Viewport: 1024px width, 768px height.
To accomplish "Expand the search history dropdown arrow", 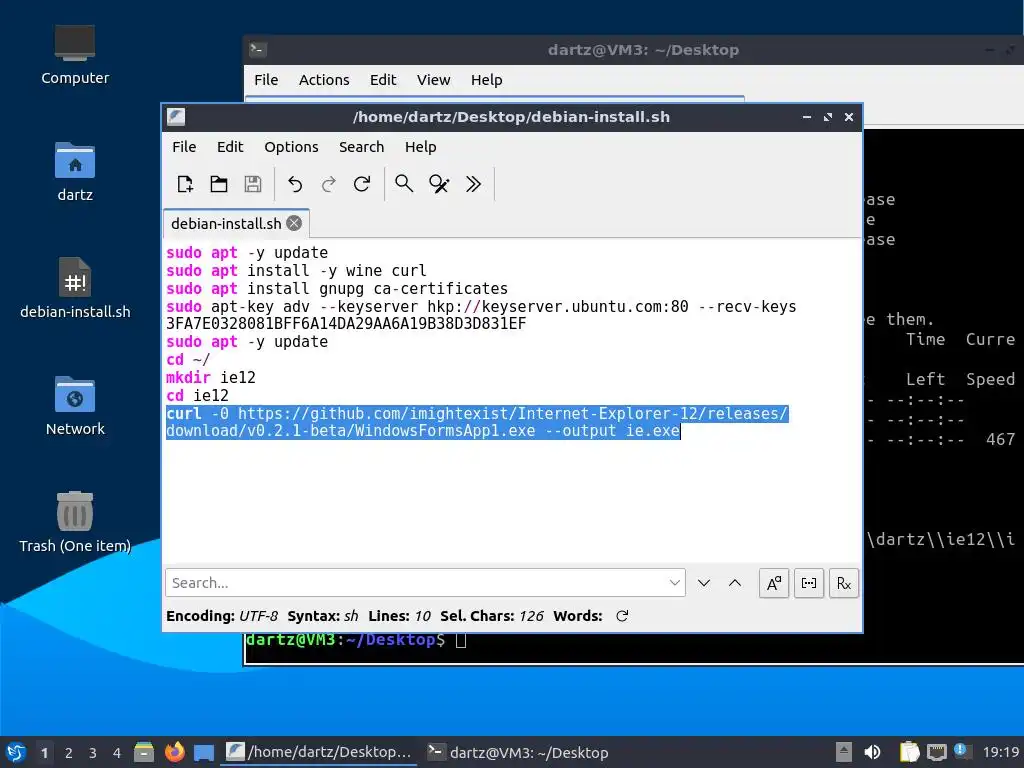I will pyautogui.click(x=675, y=583).
